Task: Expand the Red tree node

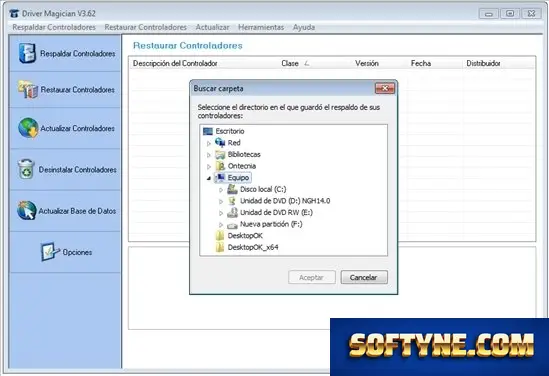Action: [209, 143]
